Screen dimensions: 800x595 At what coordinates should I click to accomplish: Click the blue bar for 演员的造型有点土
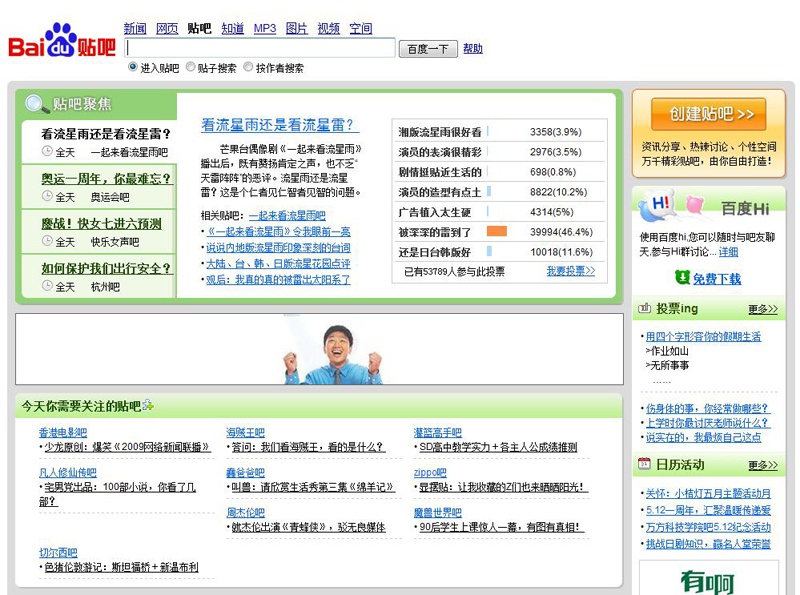(489, 191)
